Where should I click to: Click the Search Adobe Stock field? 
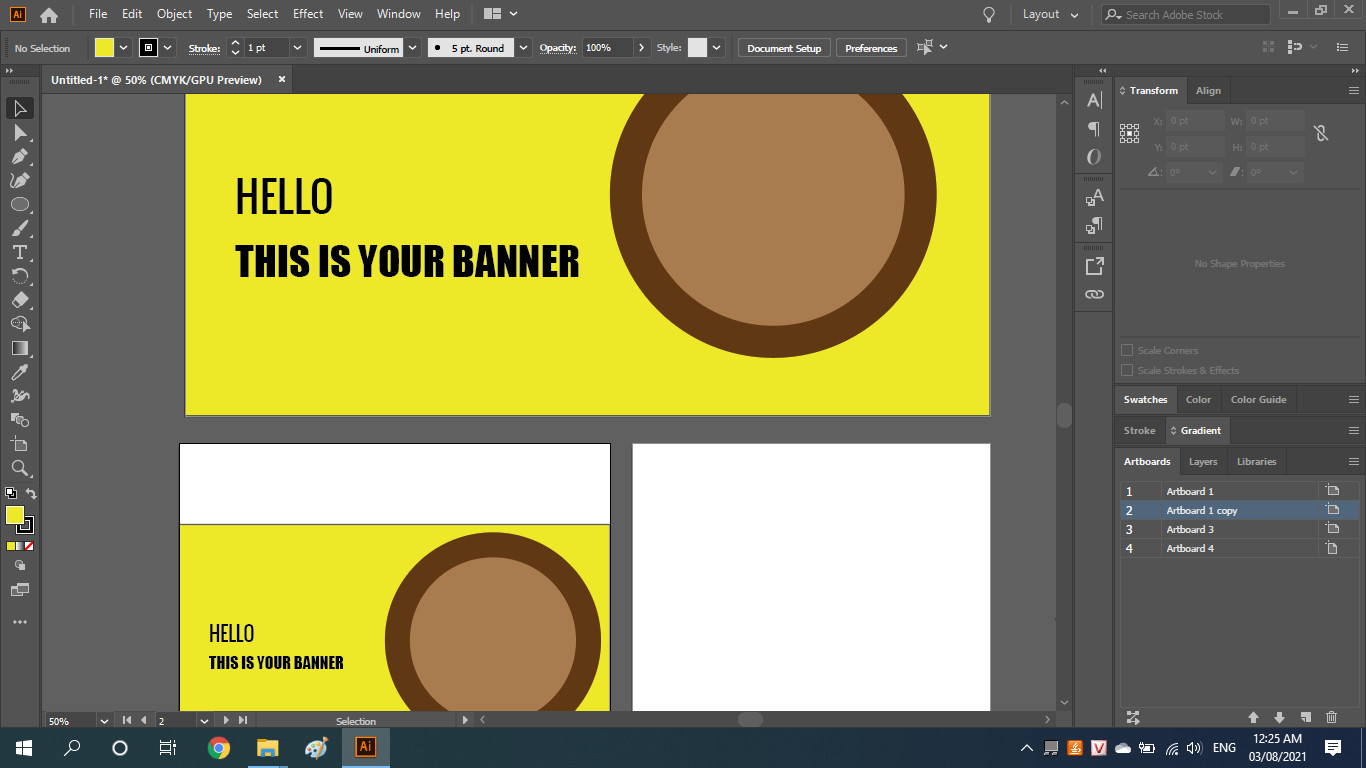[x=1186, y=15]
